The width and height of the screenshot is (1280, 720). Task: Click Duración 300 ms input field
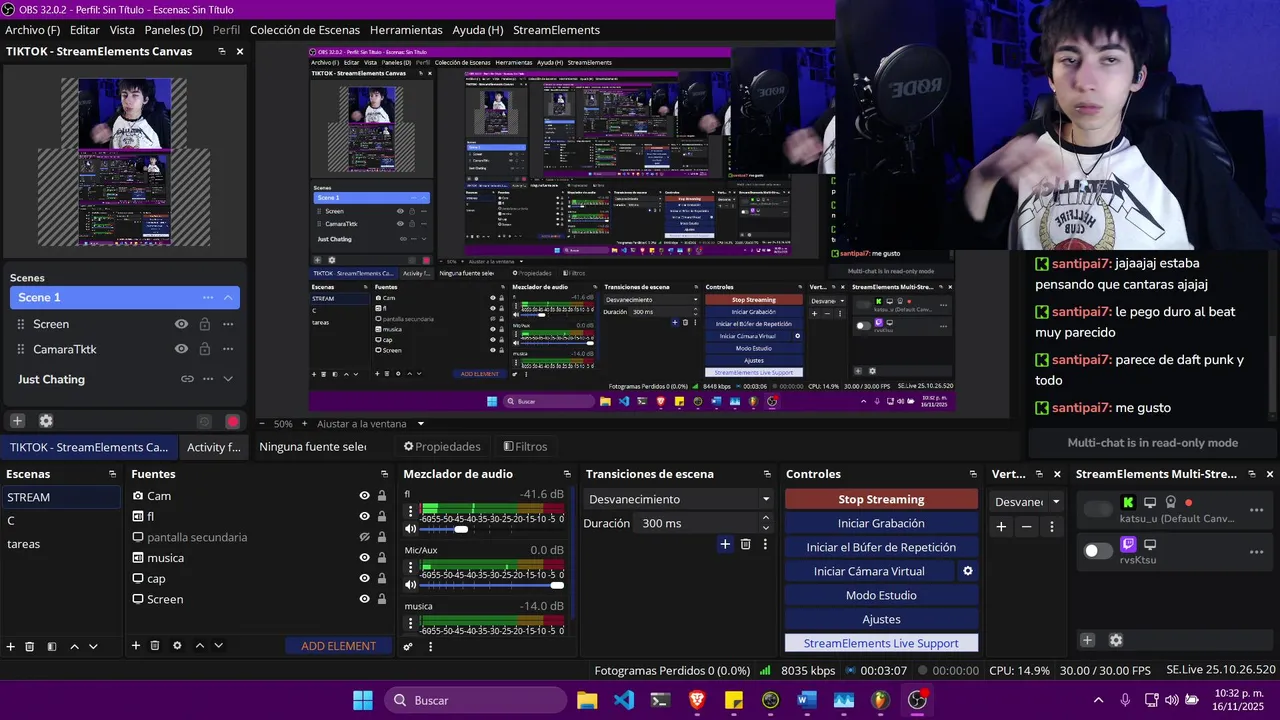click(x=696, y=523)
